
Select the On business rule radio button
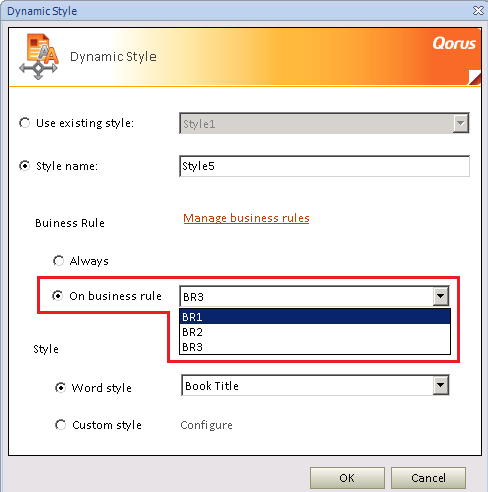coord(58,296)
